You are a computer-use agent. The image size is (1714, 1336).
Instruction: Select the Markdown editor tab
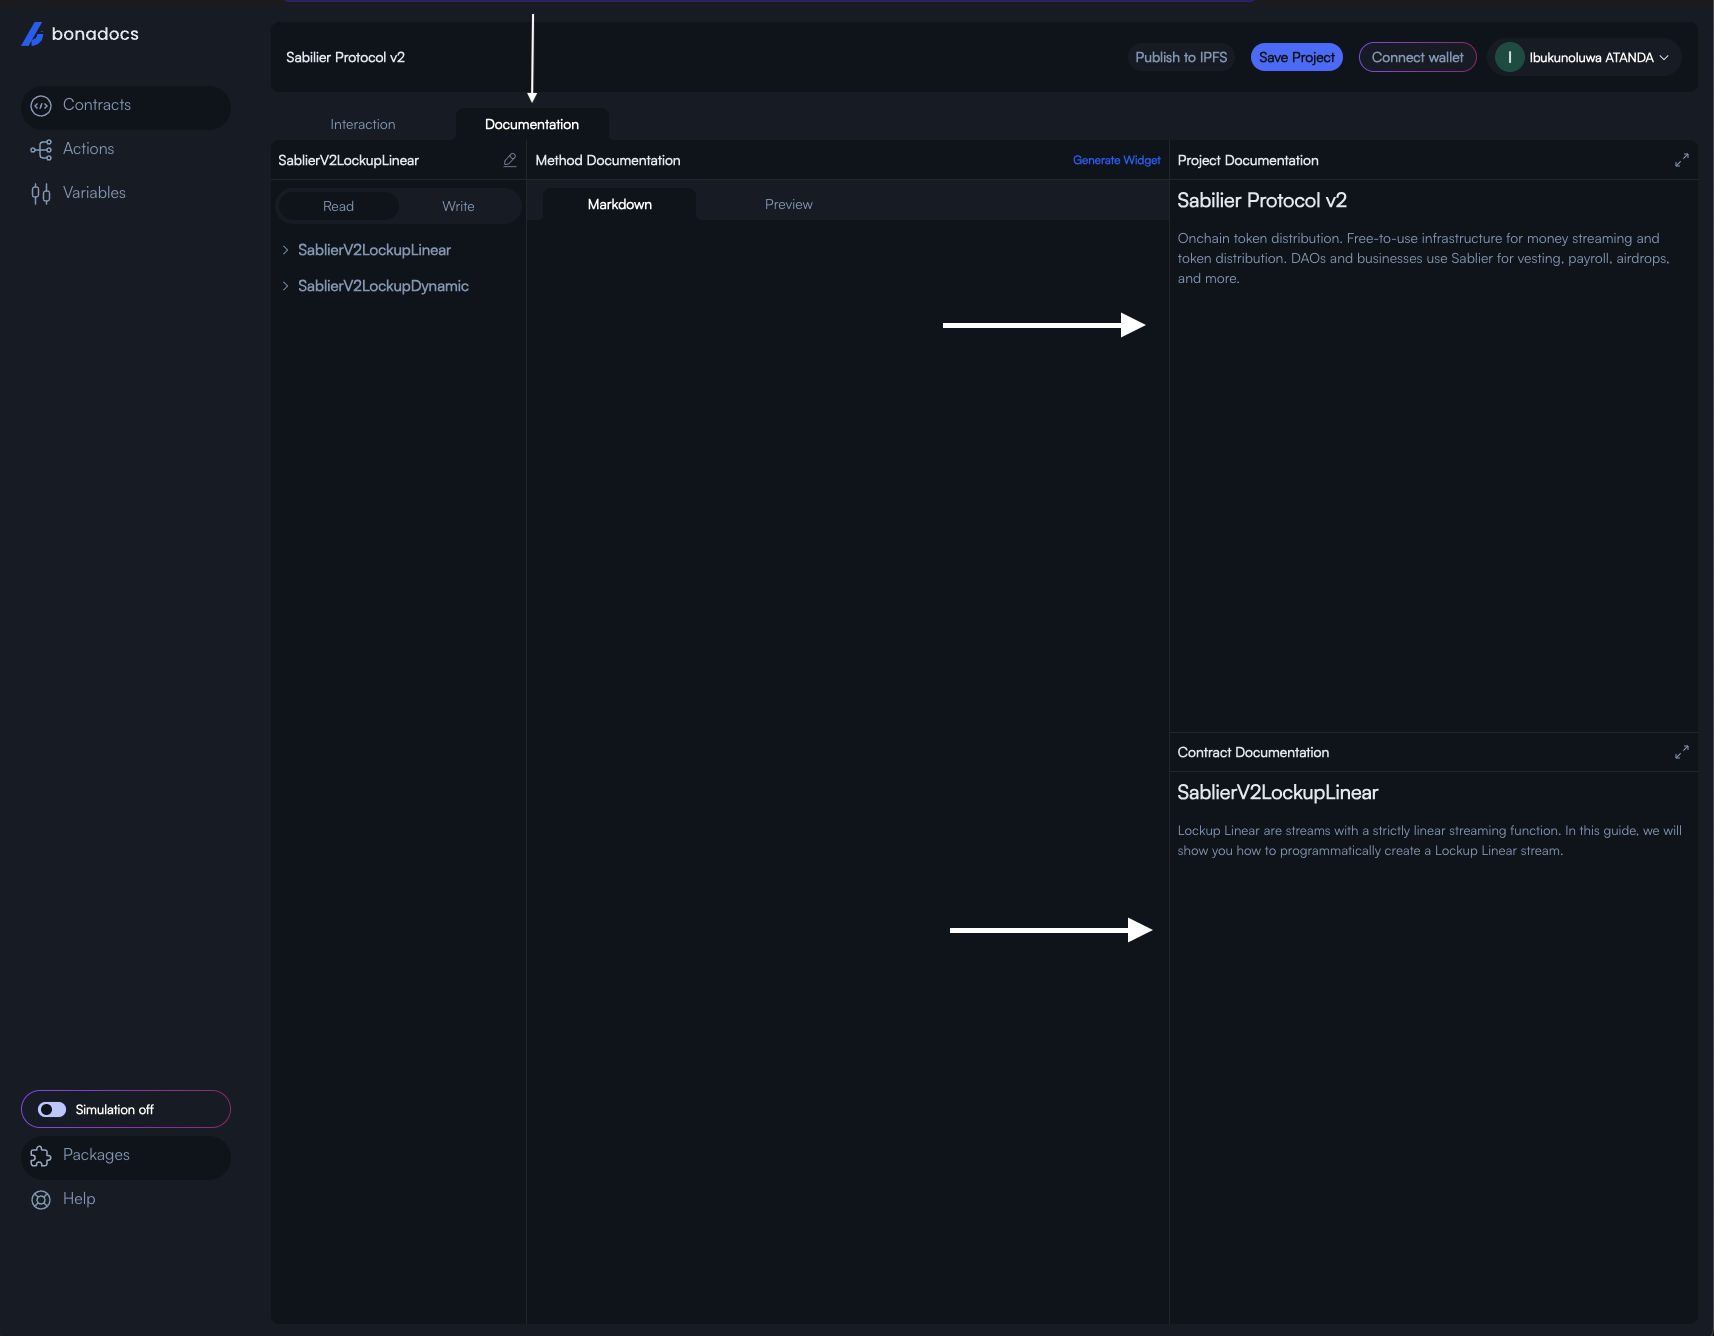(x=620, y=204)
